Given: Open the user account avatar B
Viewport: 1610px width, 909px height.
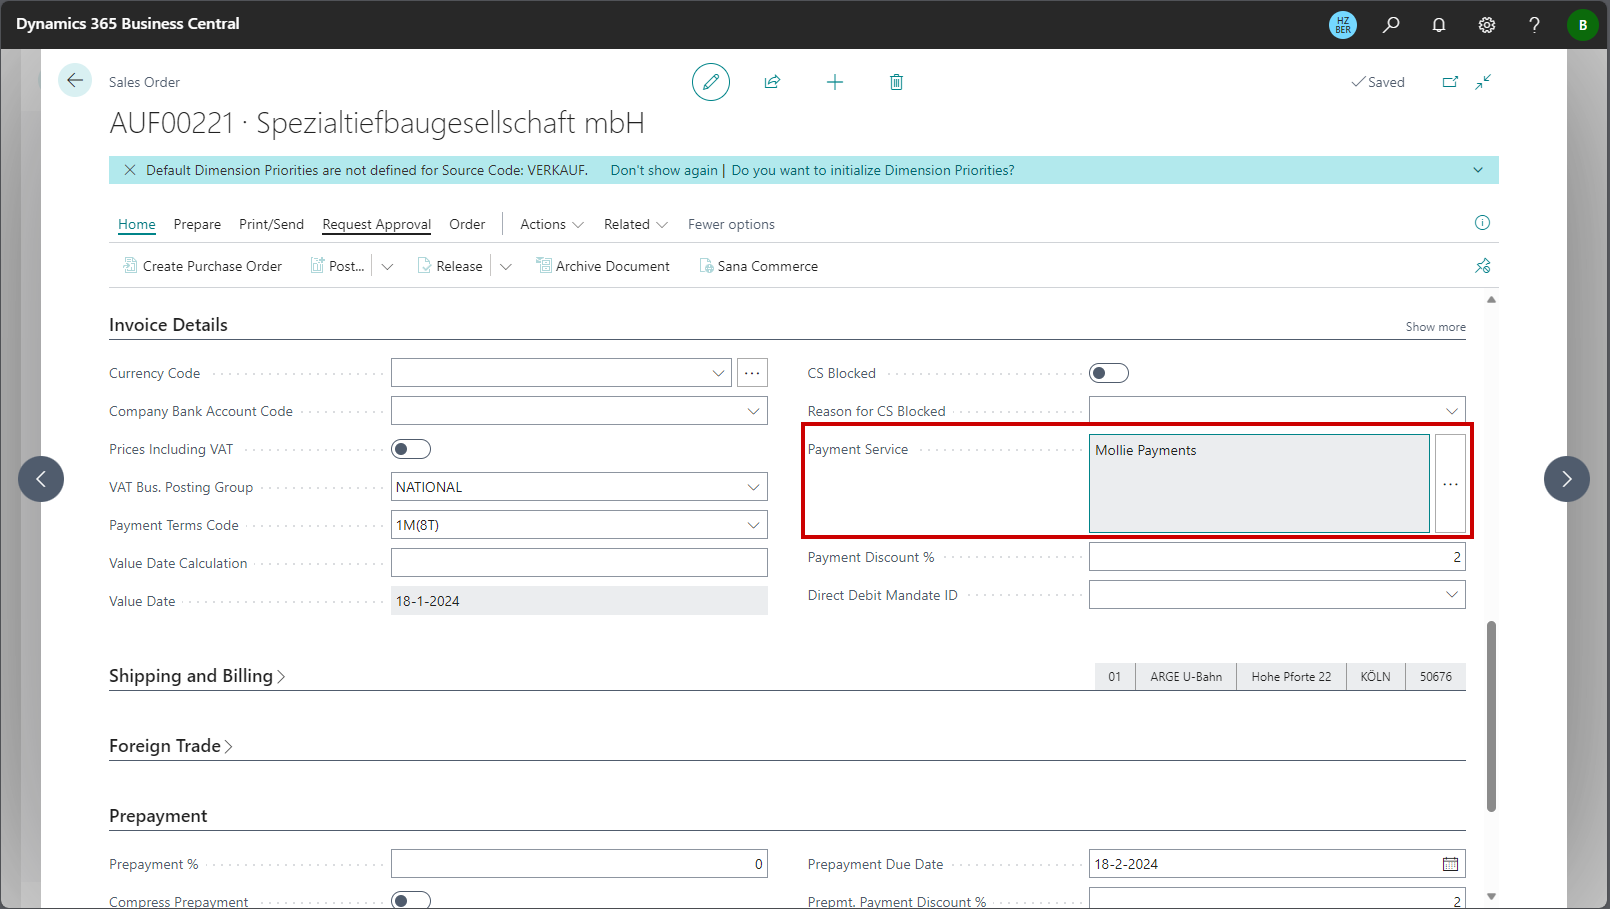Looking at the screenshot, I should 1582,25.
